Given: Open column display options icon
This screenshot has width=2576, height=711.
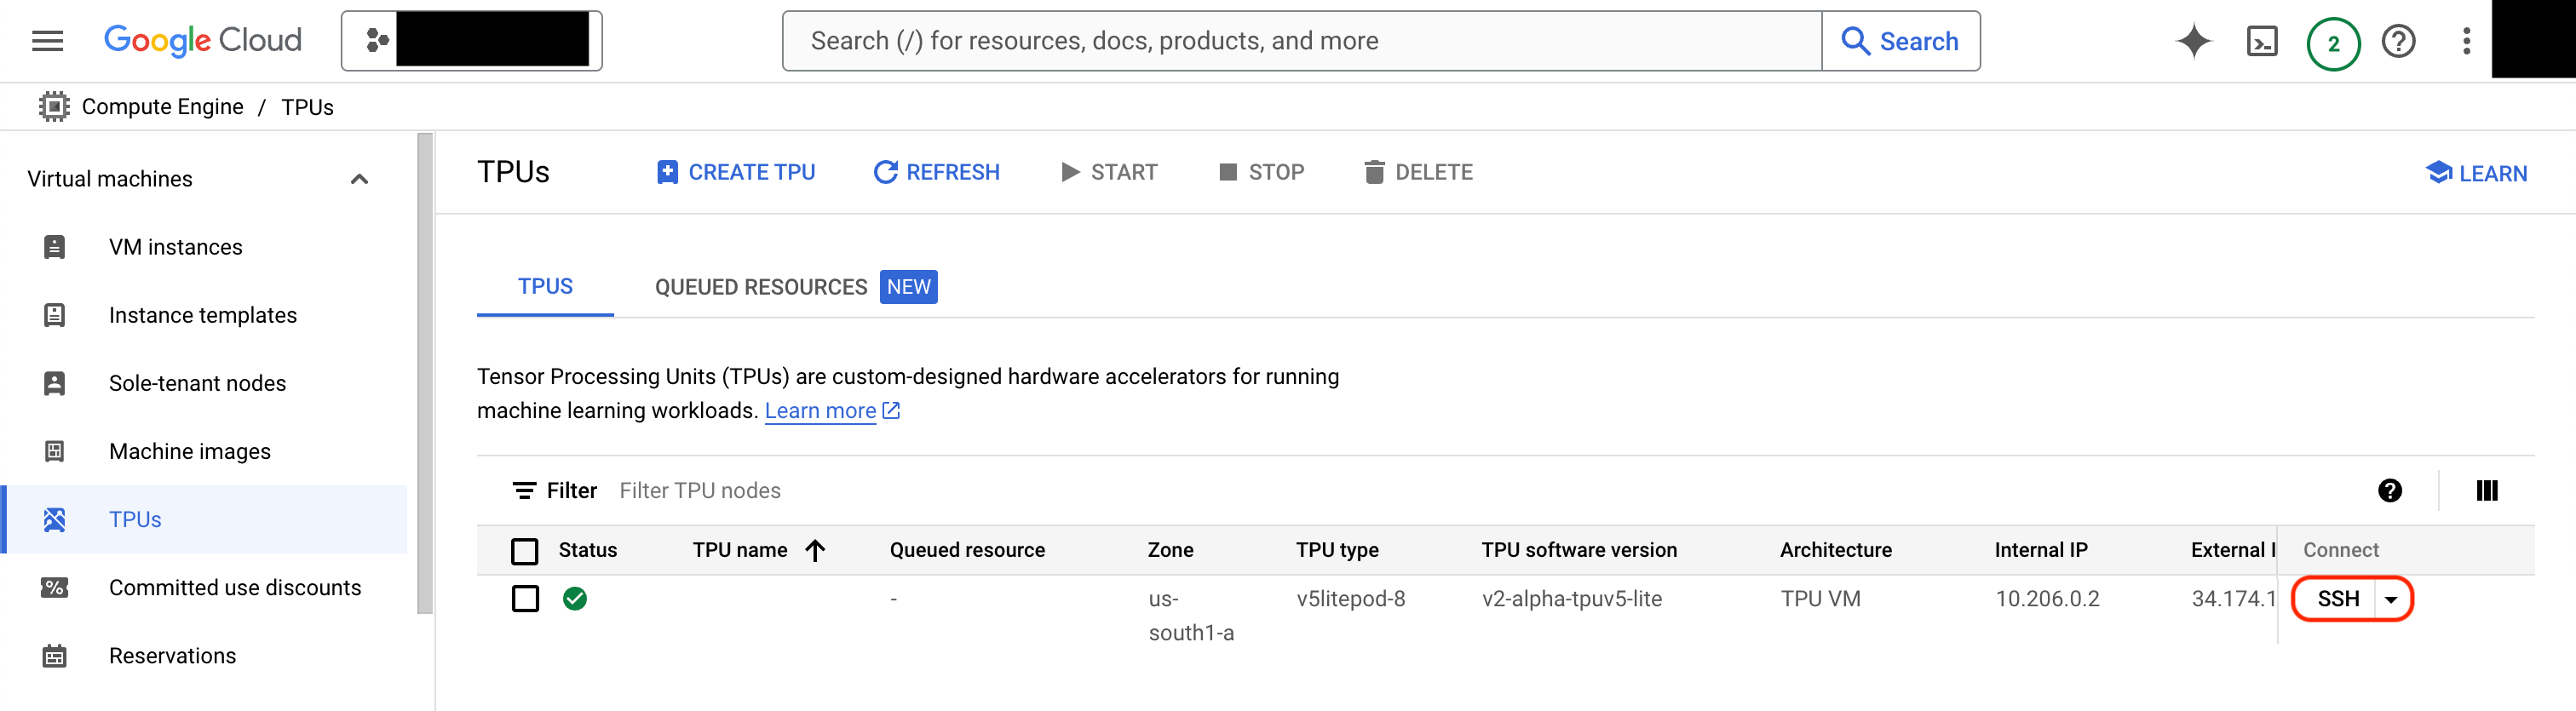Looking at the screenshot, I should coord(2486,490).
